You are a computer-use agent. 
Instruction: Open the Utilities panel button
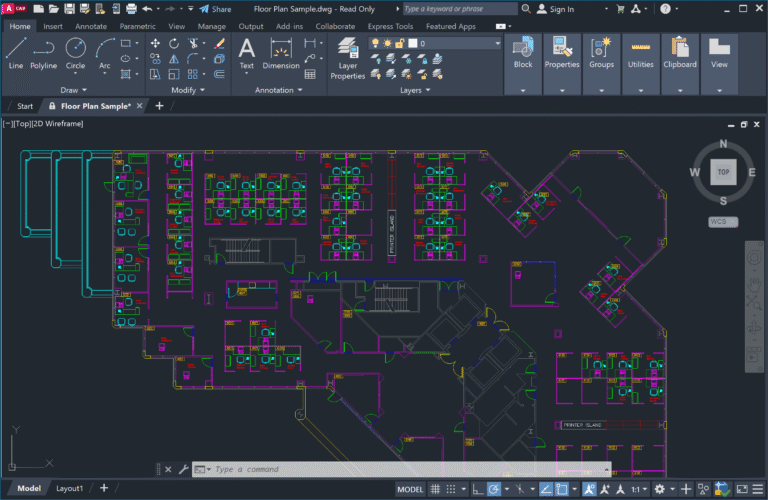(x=640, y=64)
